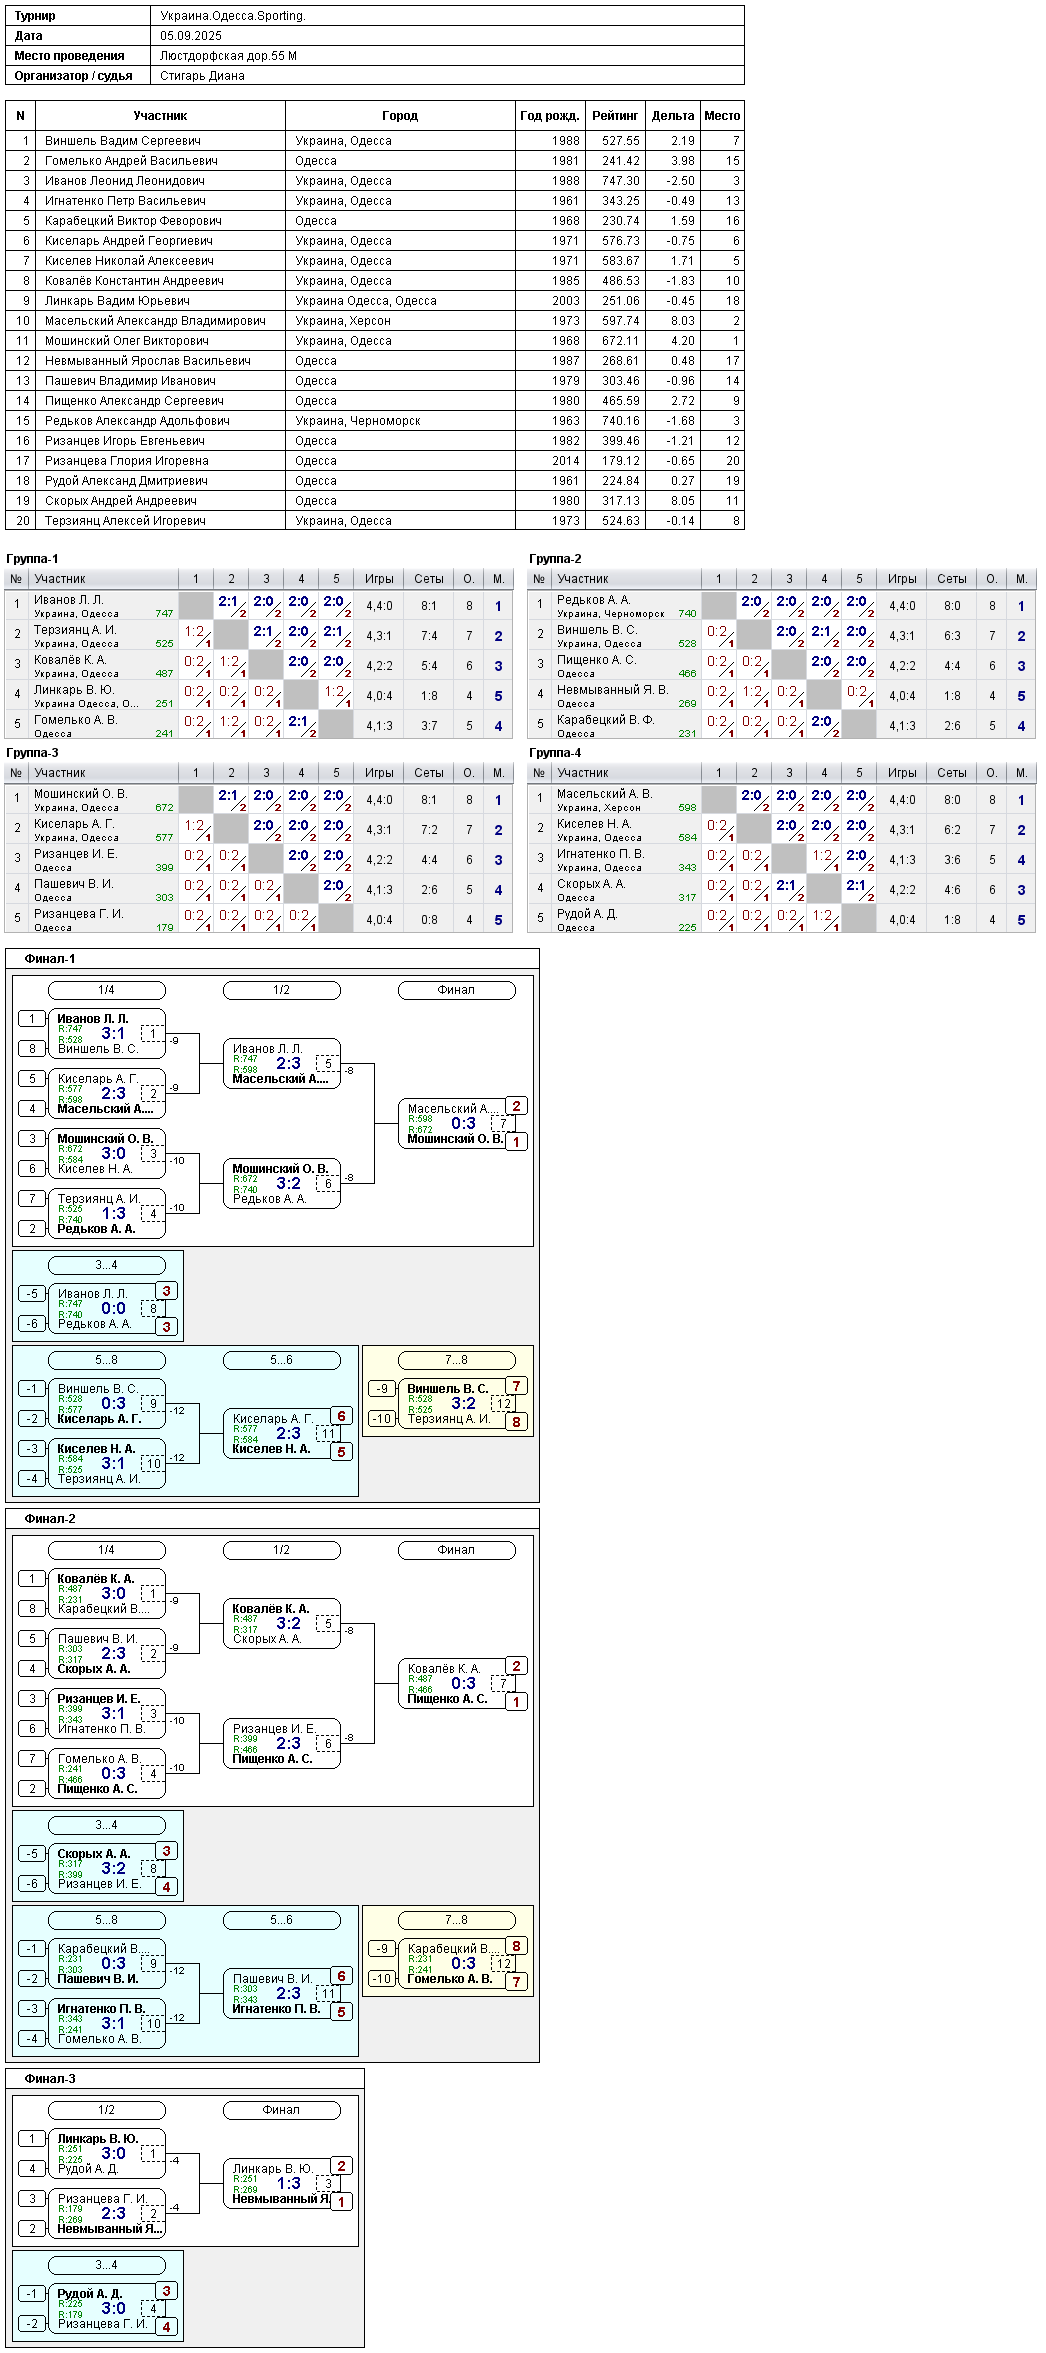Select participant Мошинский Олег Викторович row
Image resolution: width=1046 pixels, height=2353 pixels.
coord(375,341)
